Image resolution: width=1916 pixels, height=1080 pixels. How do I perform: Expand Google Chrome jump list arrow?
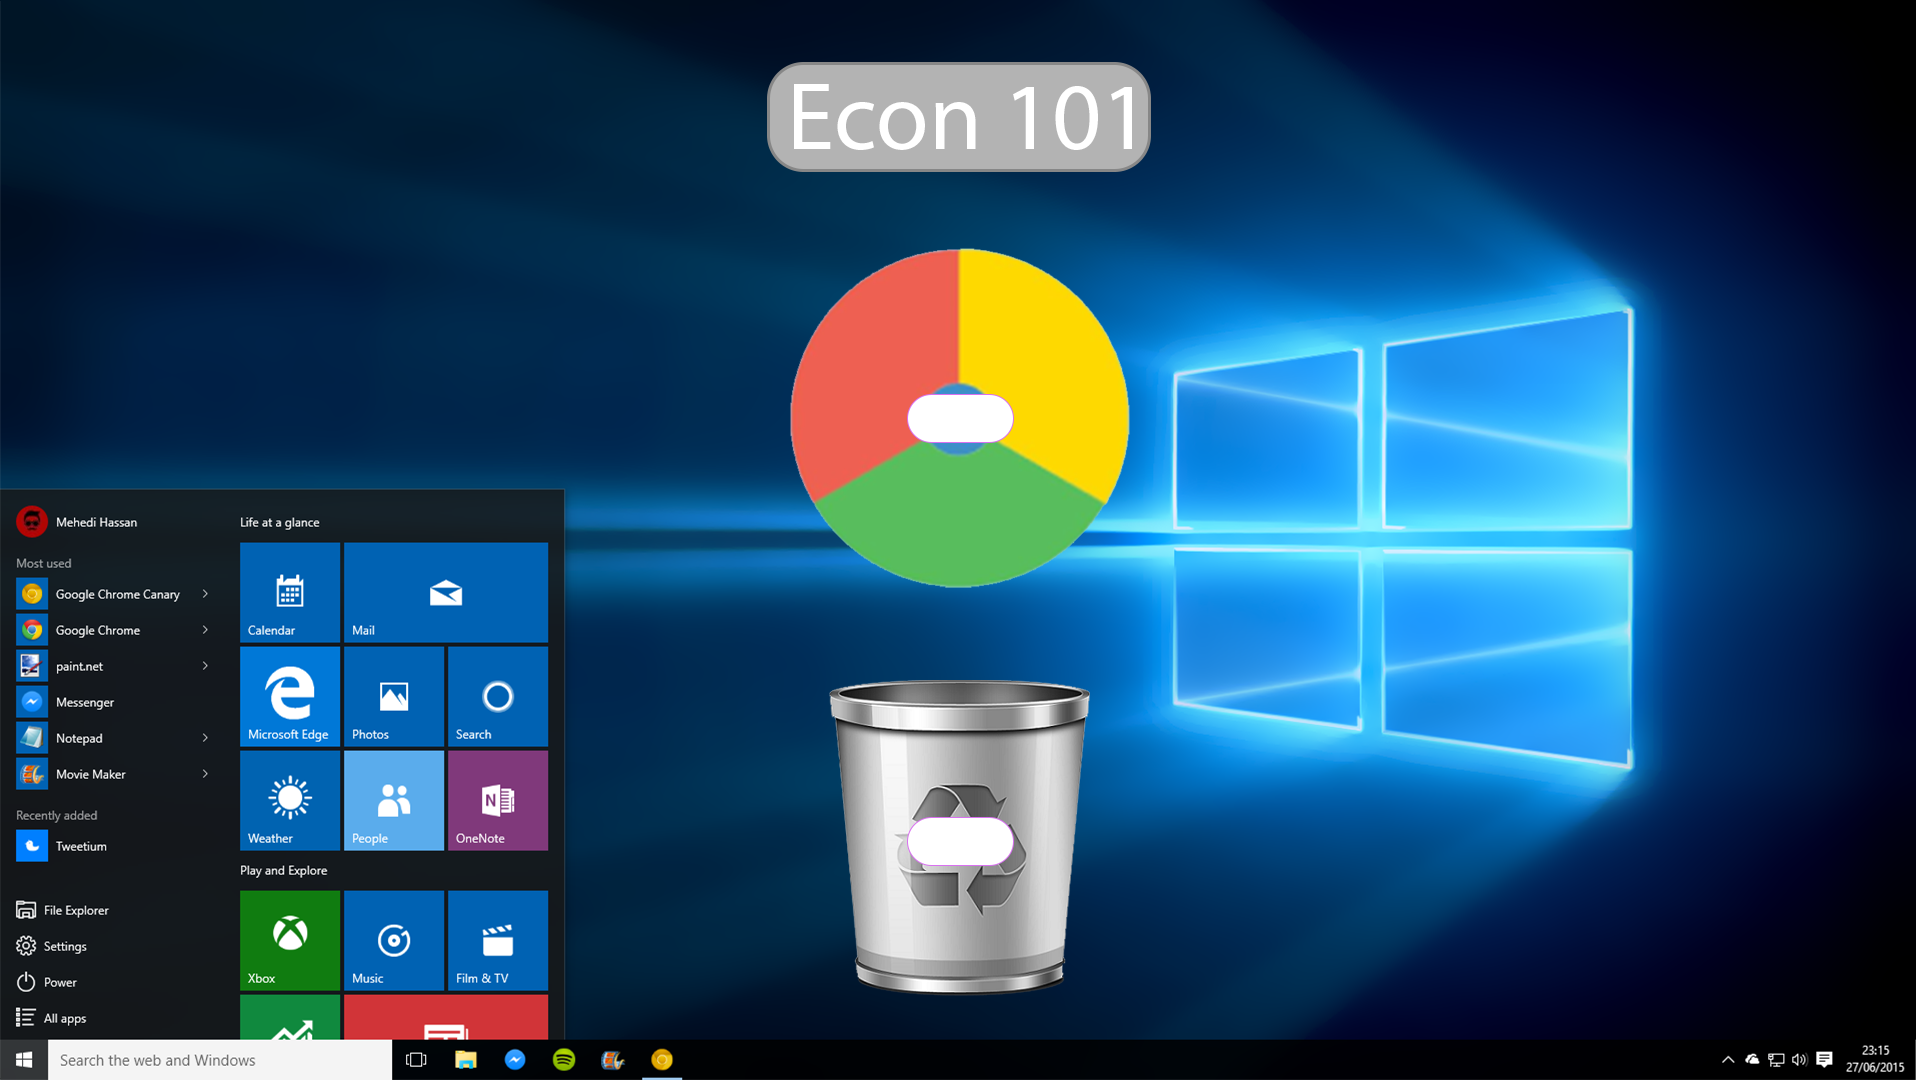(205, 630)
